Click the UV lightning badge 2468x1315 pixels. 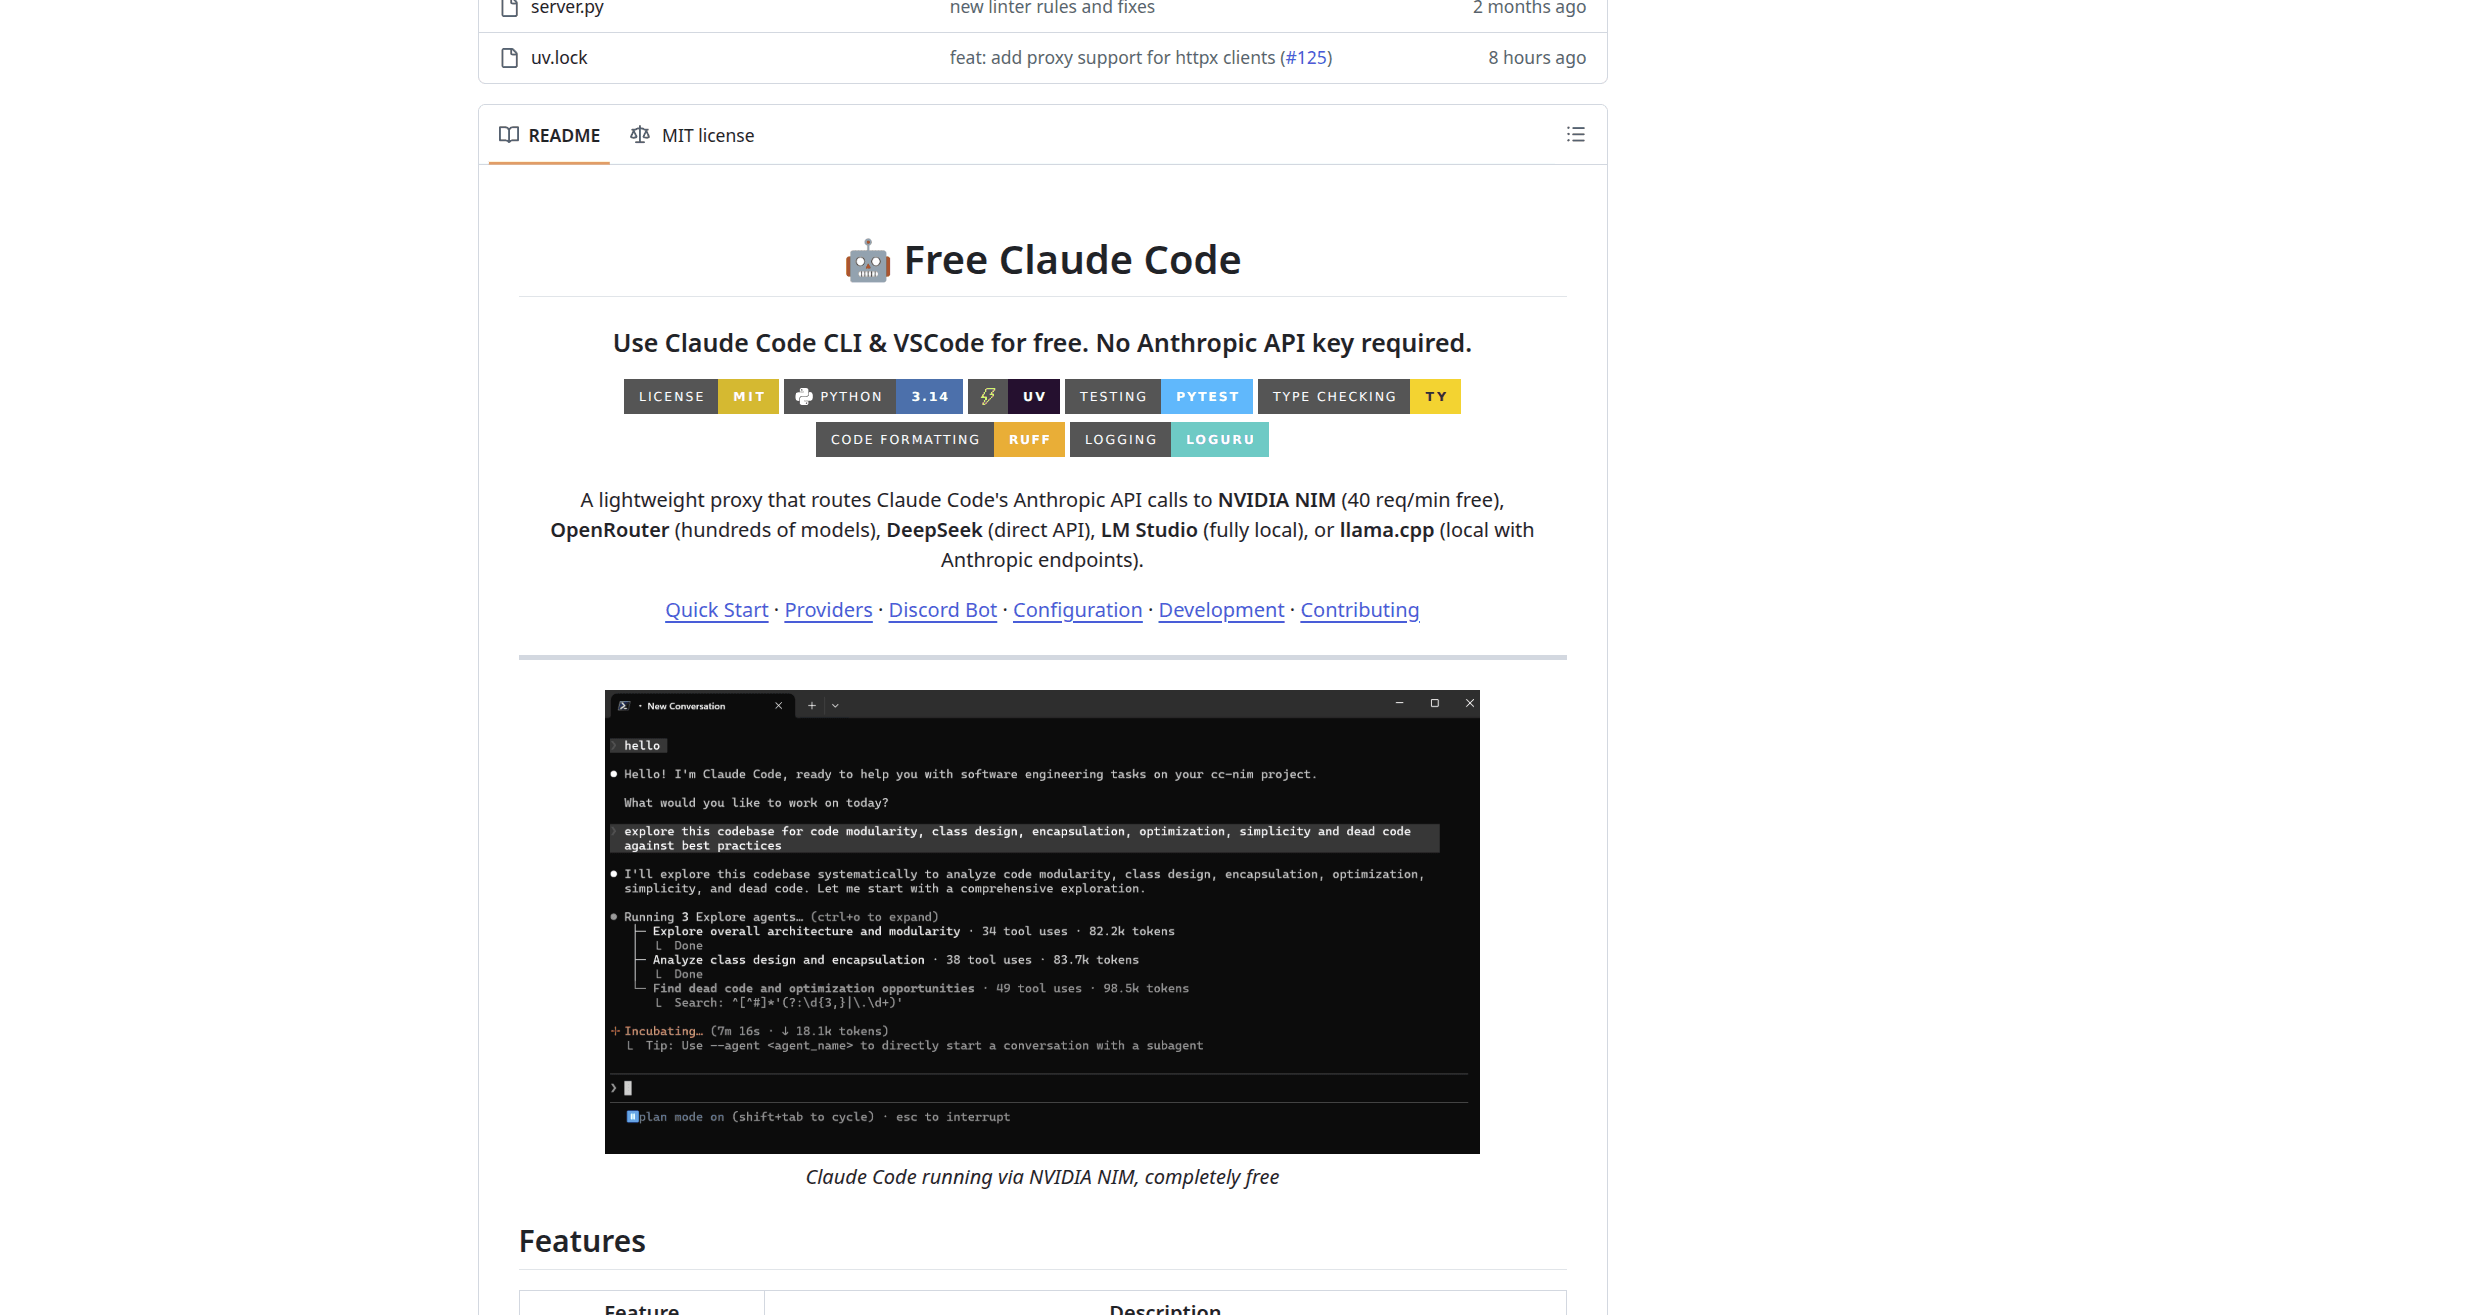point(1013,397)
